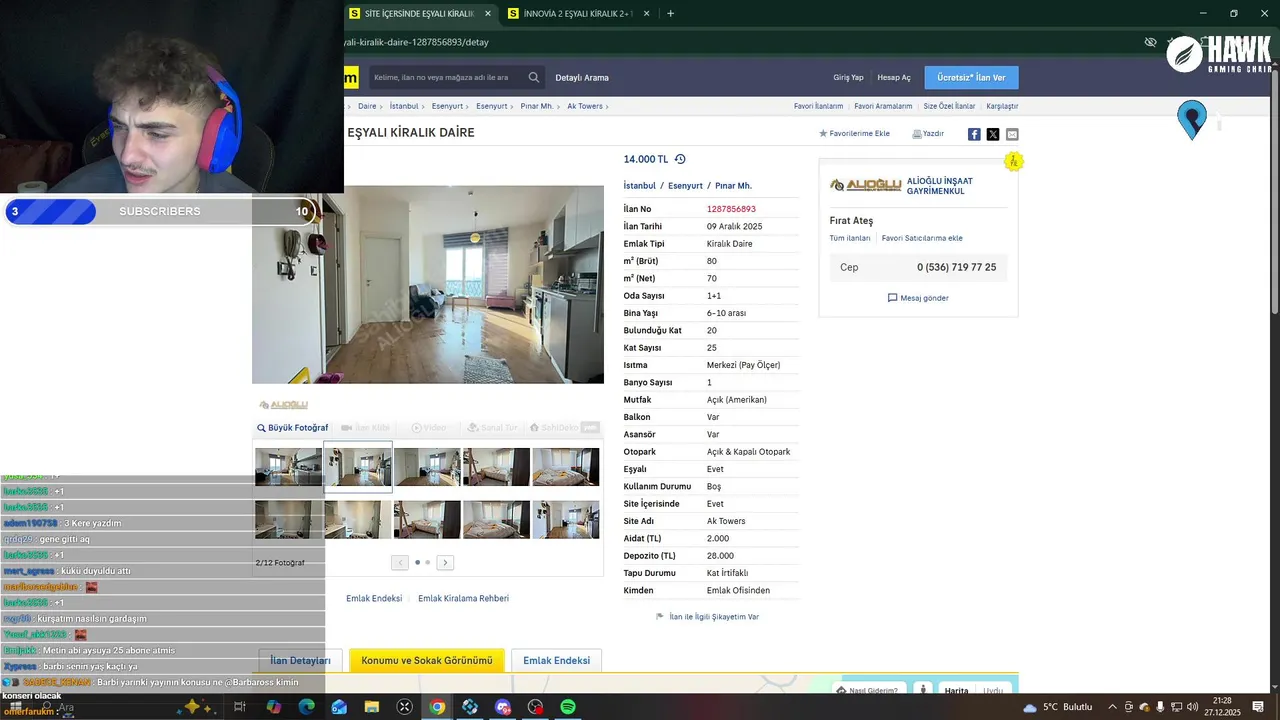Viewport: 1280px width, 720px height.
Task: Close the SİTE İÇERİSİNDE browser tab
Action: click(x=488, y=14)
